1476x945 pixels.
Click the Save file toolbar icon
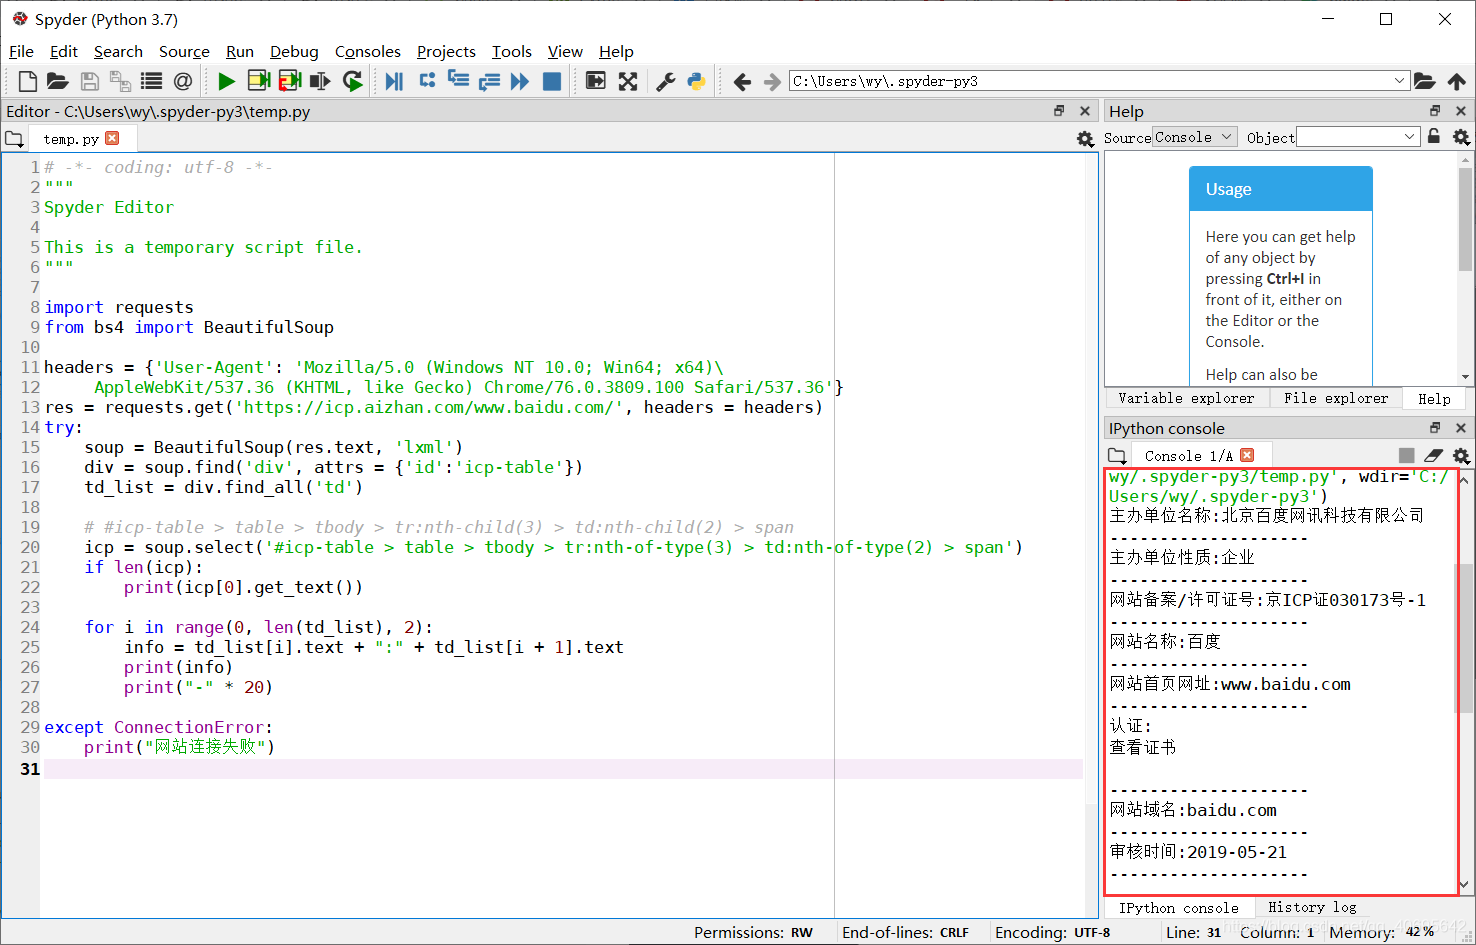pyautogui.click(x=89, y=81)
